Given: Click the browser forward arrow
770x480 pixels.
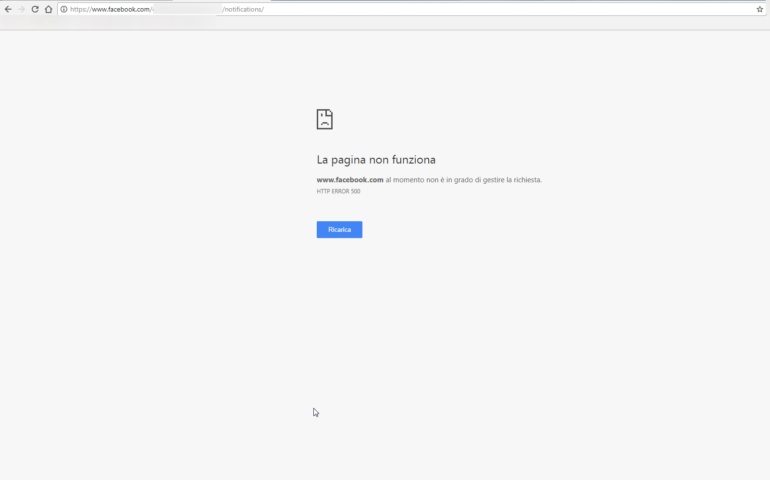Looking at the screenshot, I should tap(22, 9).
